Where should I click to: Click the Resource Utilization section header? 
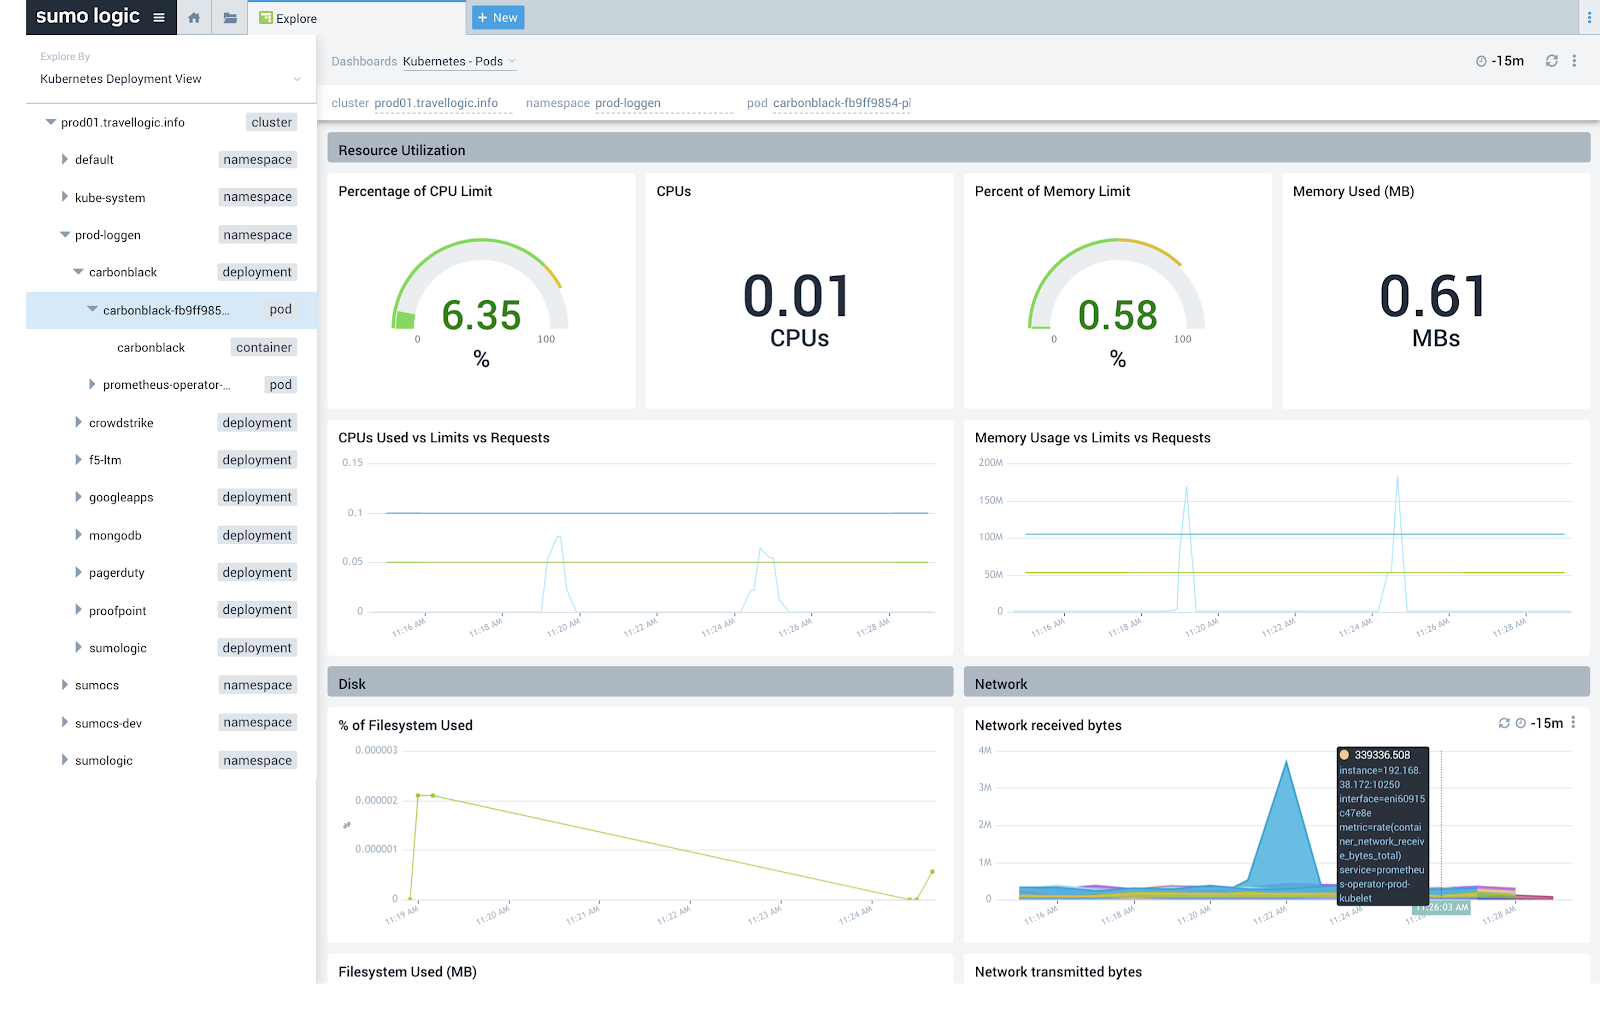tap(958, 150)
